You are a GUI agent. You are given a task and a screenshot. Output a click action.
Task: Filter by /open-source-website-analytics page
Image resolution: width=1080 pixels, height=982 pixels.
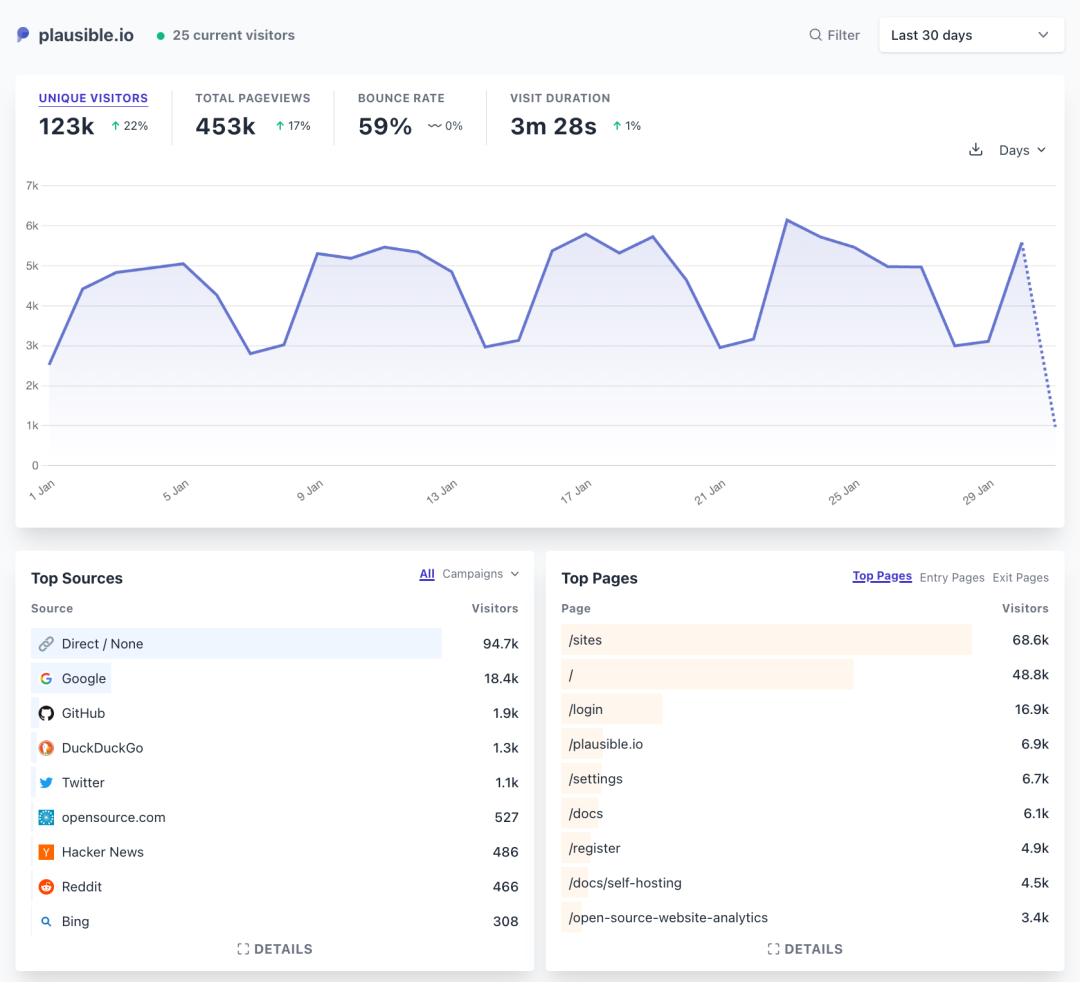pos(667,918)
